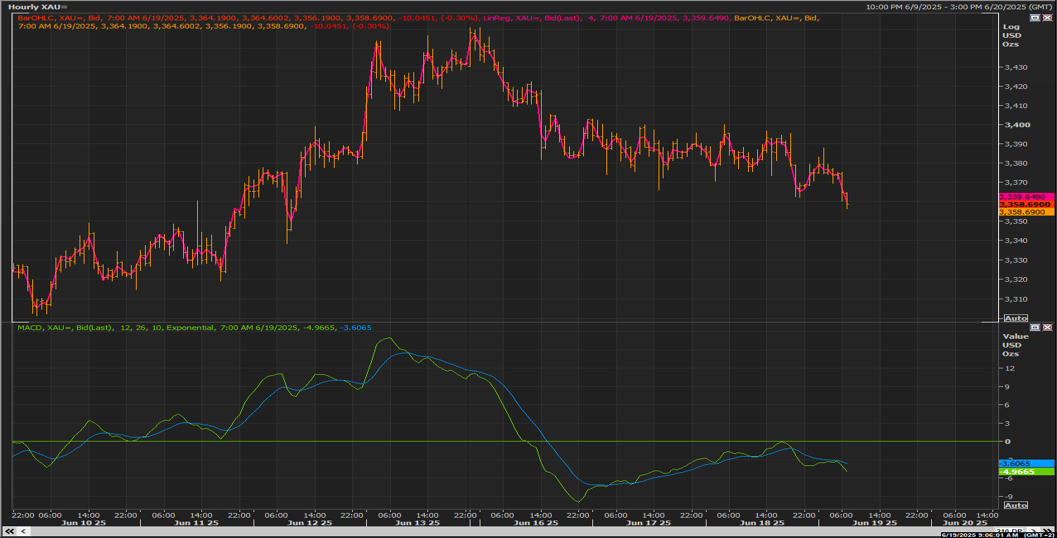Click the Jun 18 25 date label

[762, 523]
